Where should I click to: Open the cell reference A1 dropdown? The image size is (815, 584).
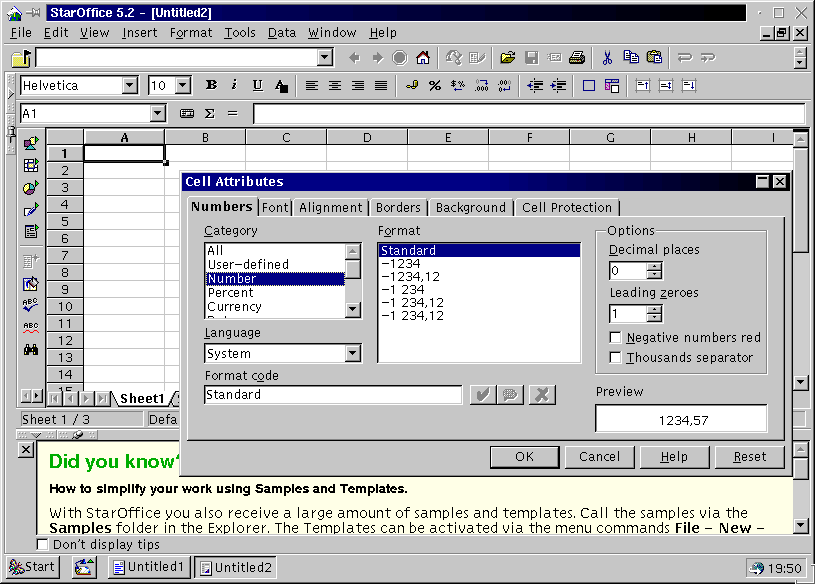(x=158, y=113)
